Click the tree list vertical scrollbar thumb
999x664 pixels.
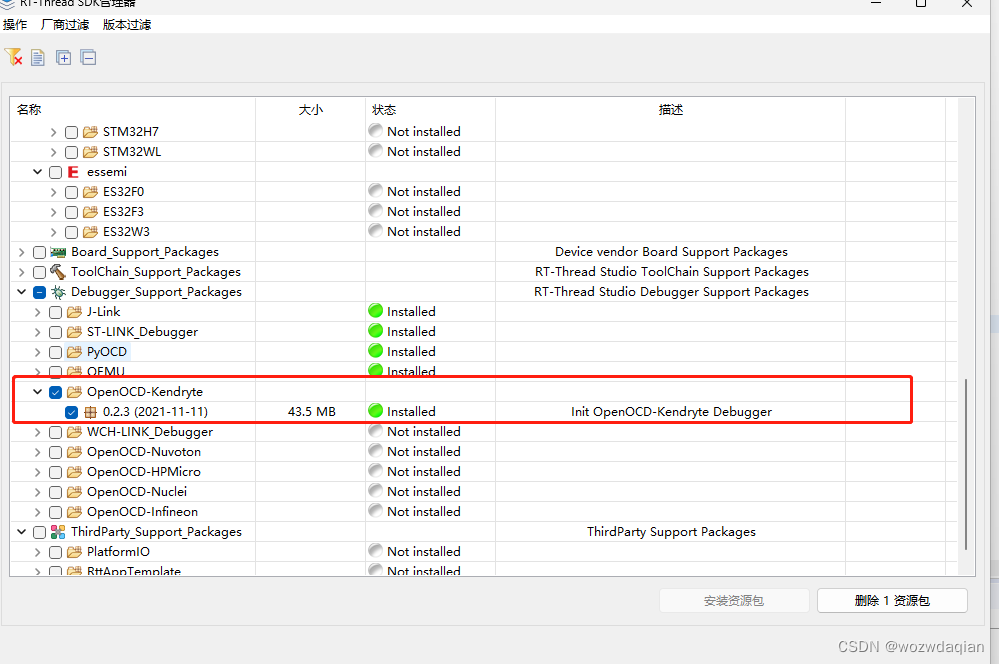[966, 464]
